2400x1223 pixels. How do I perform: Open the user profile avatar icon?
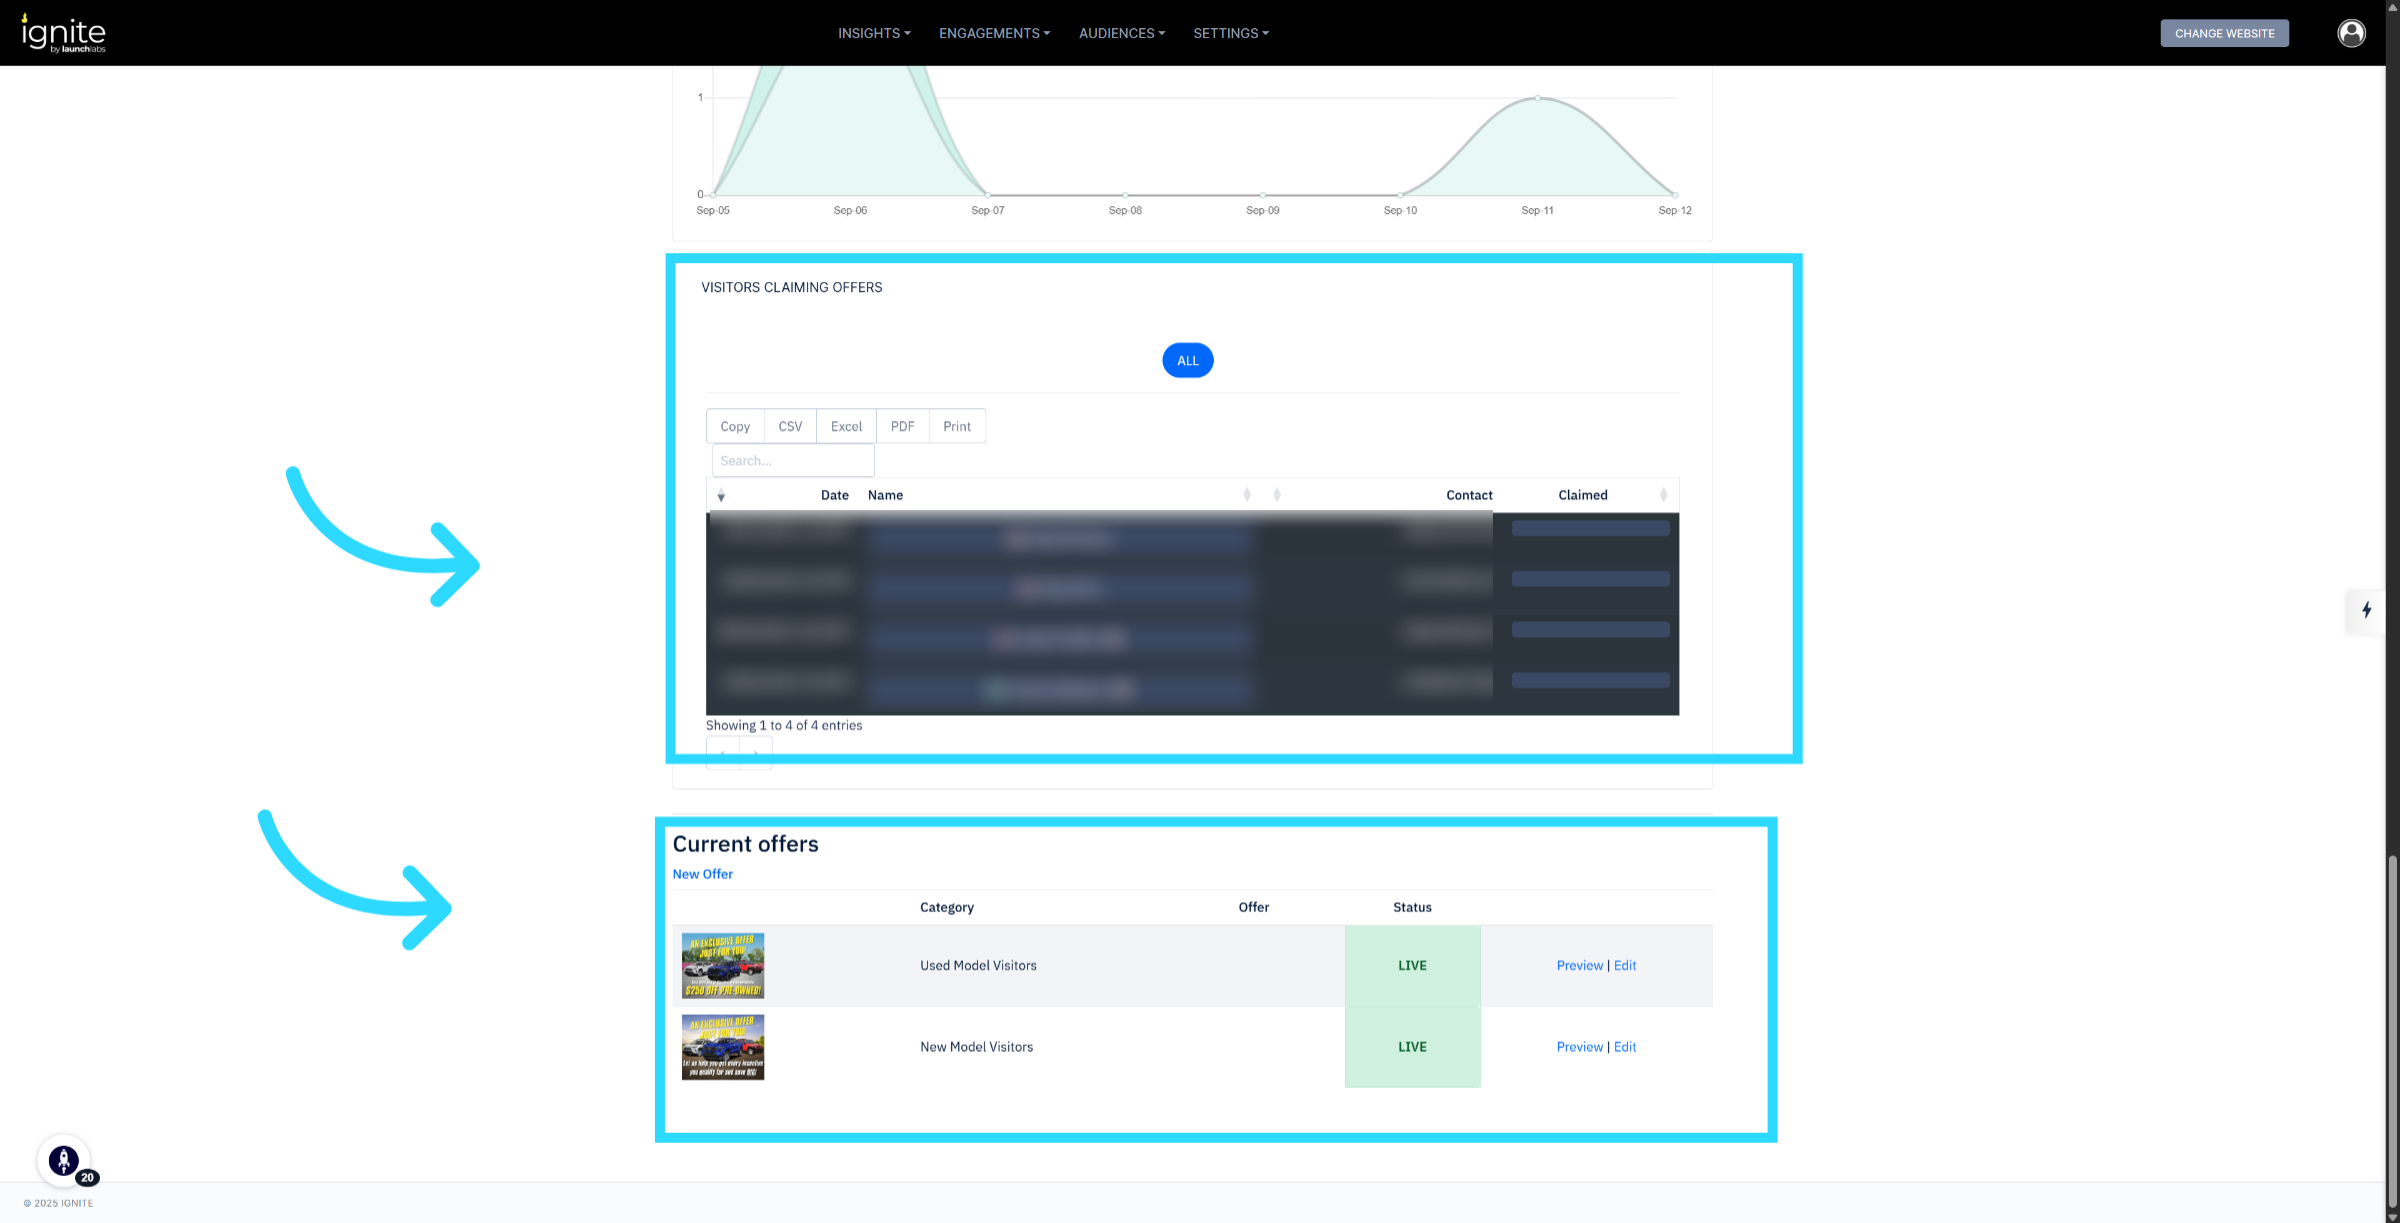[2351, 33]
